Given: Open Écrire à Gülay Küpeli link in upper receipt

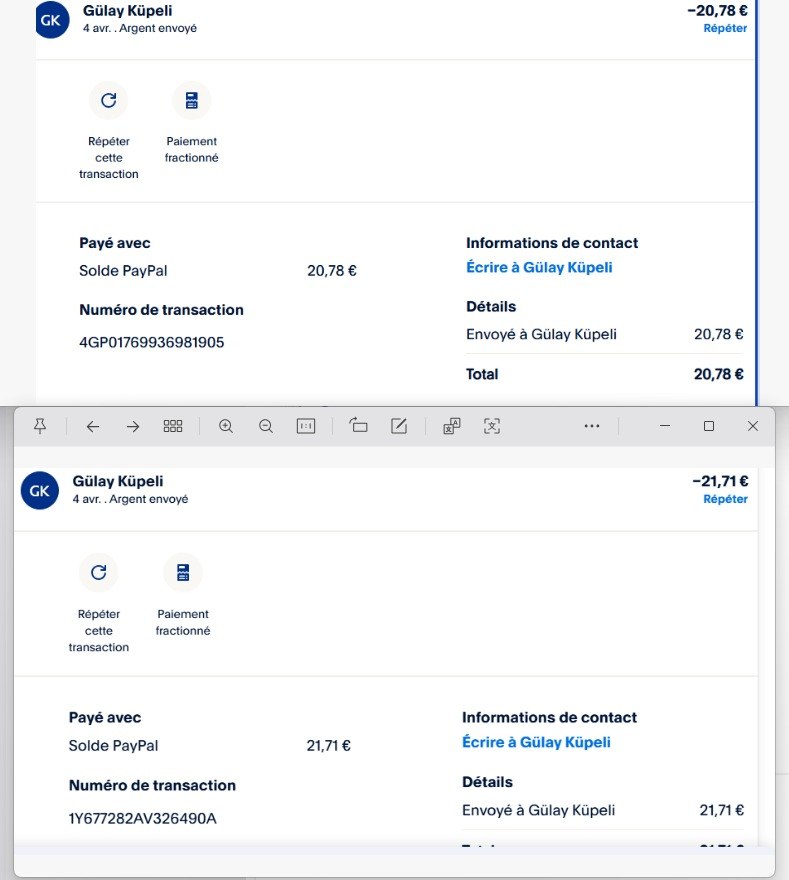Looking at the screenshot, I should pyautogui.click(x=539, y=268).
